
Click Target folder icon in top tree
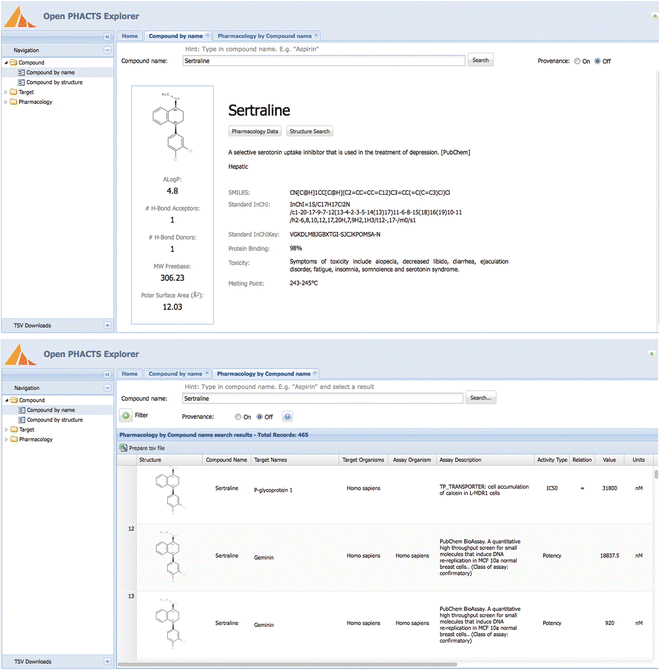[13, 92]
